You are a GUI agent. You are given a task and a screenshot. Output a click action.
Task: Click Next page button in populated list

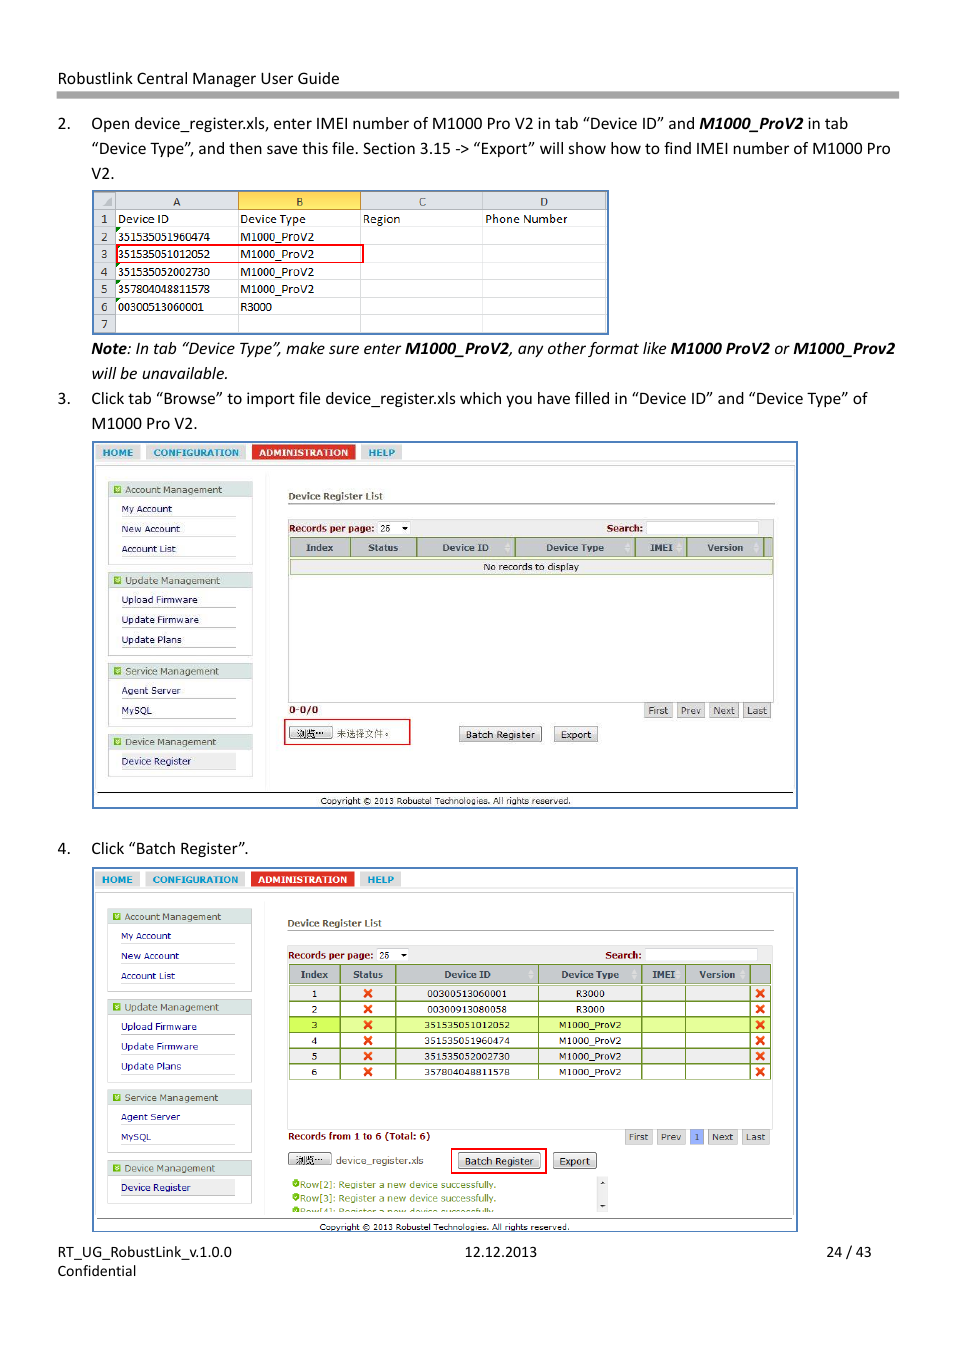click(x=723, y=1137)
